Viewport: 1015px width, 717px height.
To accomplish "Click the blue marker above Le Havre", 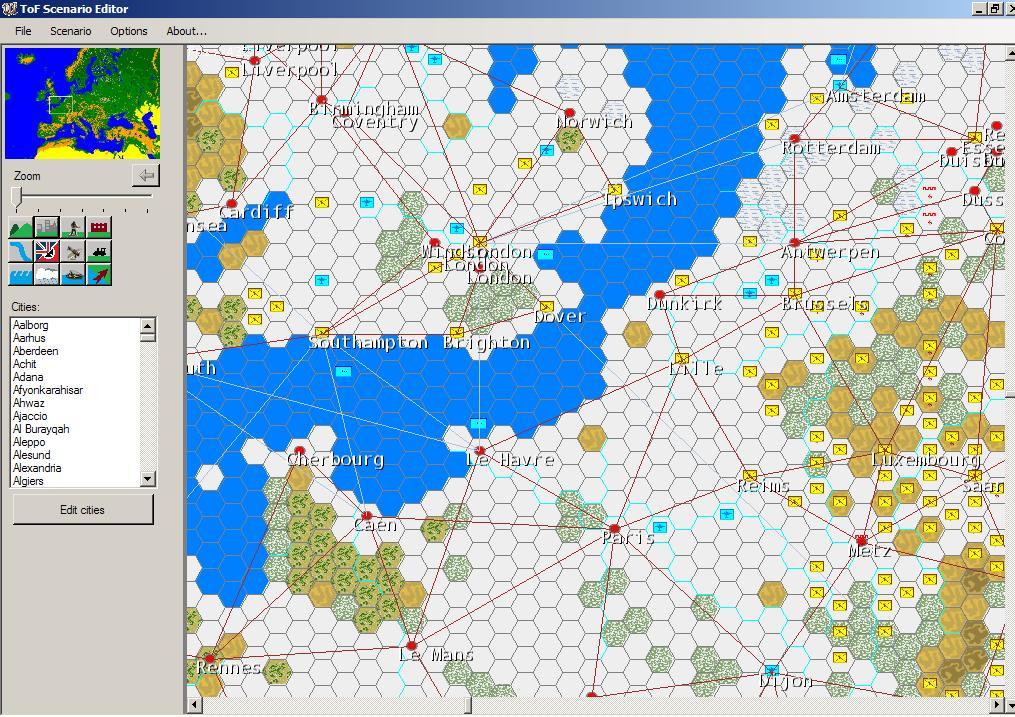I will (x=478, y=424).
